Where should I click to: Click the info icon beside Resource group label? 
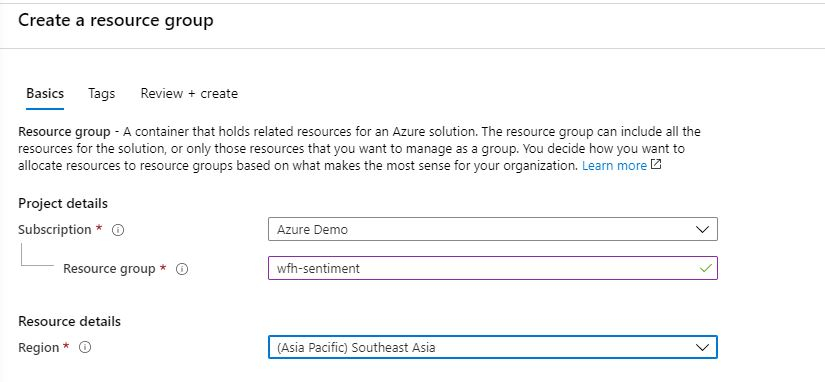point(182,269)
